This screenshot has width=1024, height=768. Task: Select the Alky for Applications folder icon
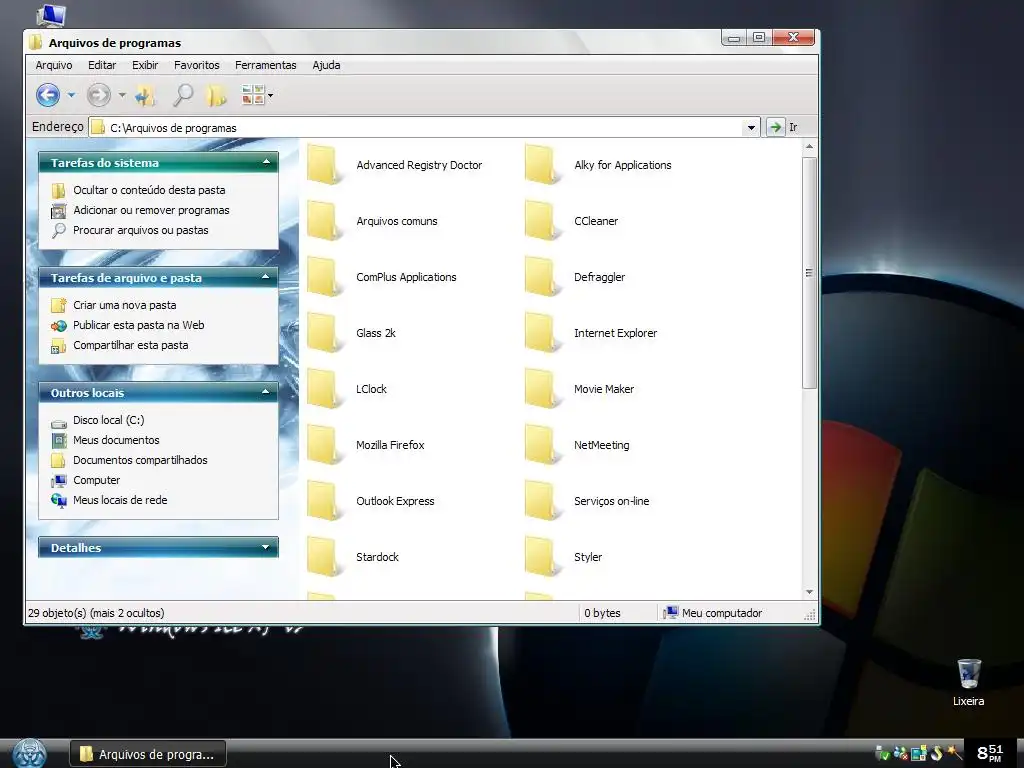(x=542, y=165)
